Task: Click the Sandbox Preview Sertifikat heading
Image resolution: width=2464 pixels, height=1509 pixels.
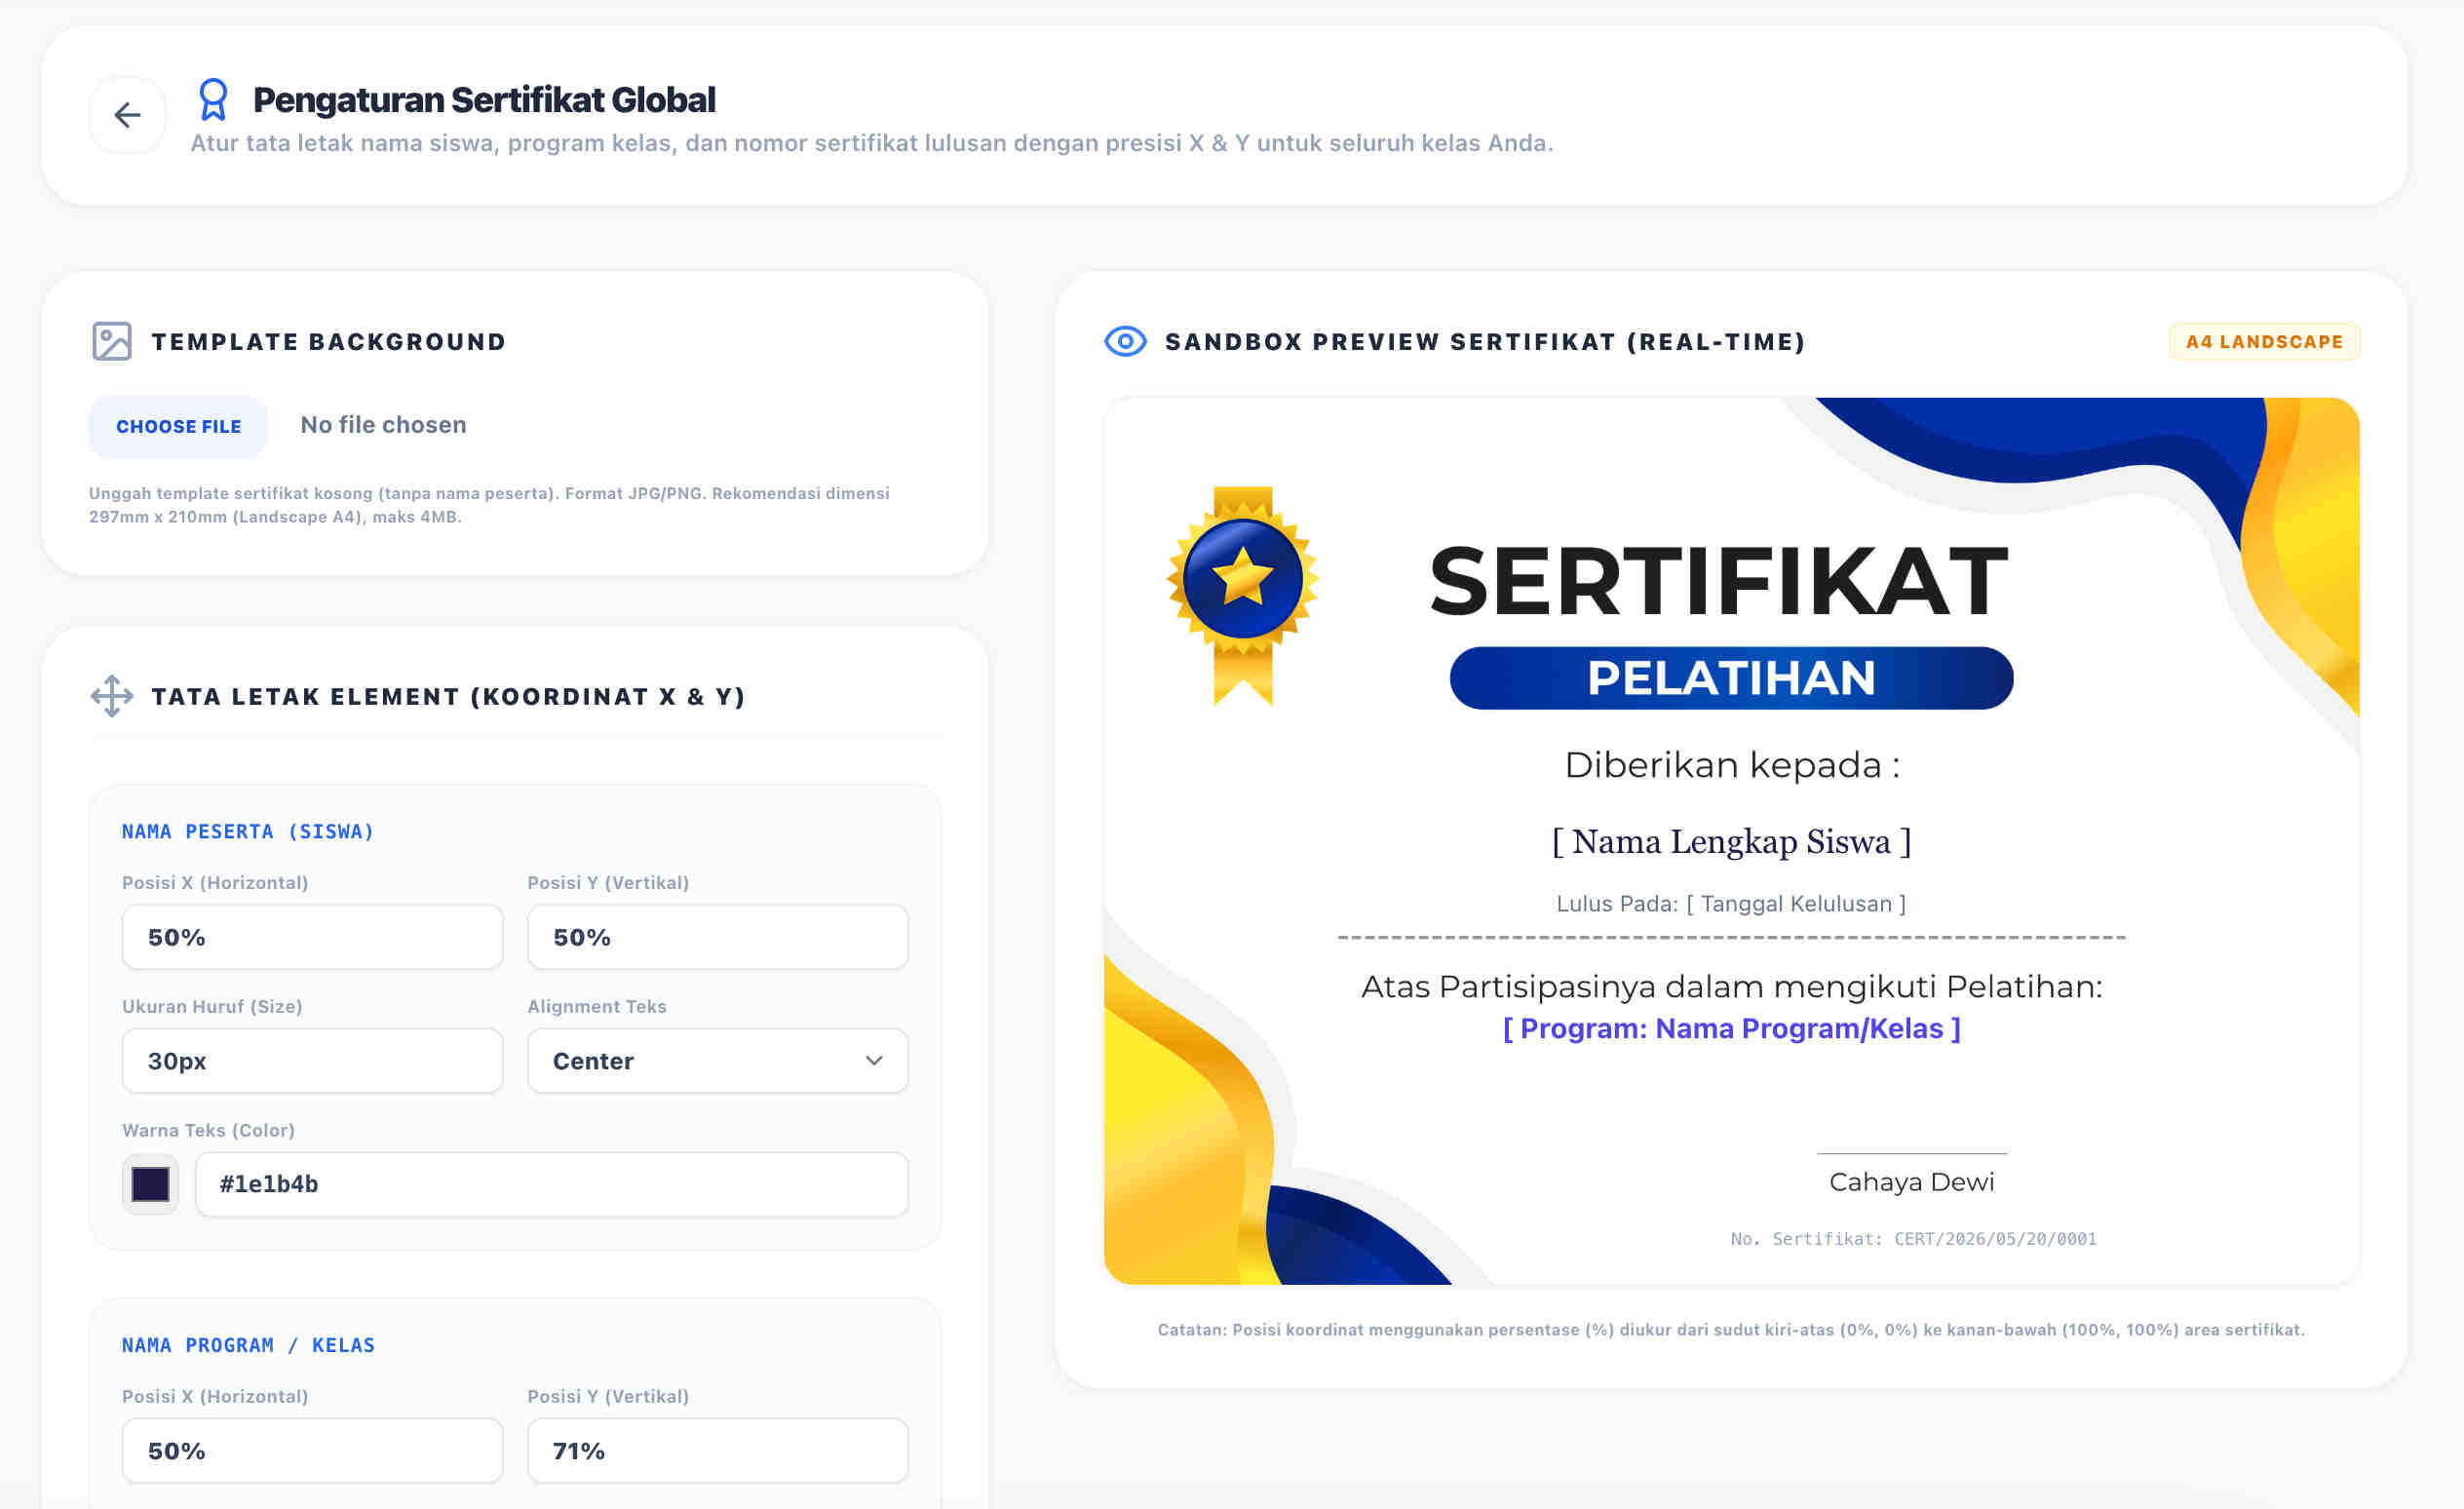Action: (1485, 342)
